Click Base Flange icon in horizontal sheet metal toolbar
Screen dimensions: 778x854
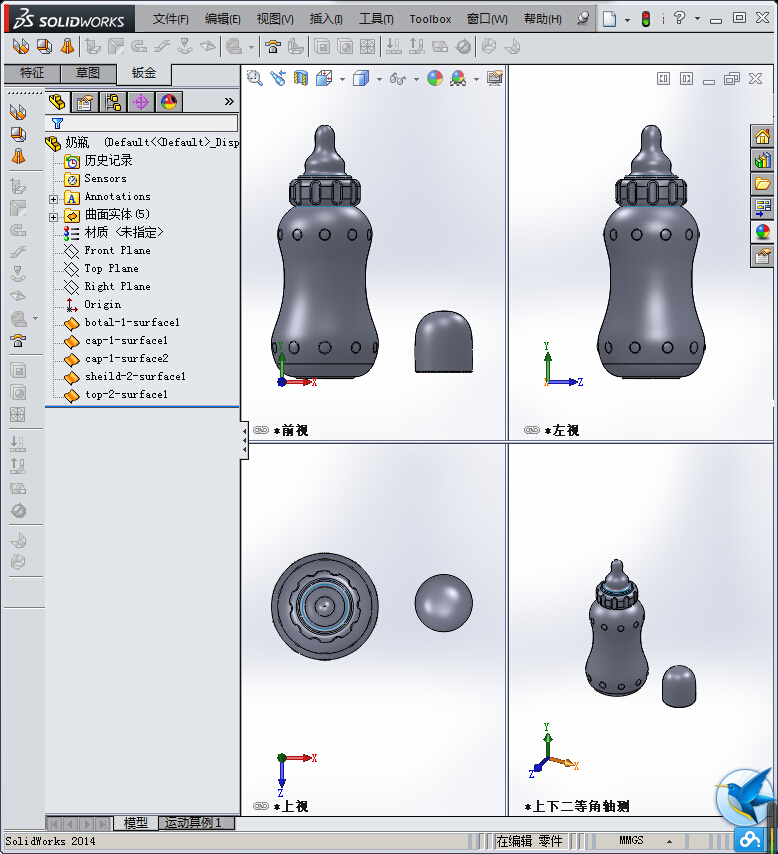pos(21,47)
